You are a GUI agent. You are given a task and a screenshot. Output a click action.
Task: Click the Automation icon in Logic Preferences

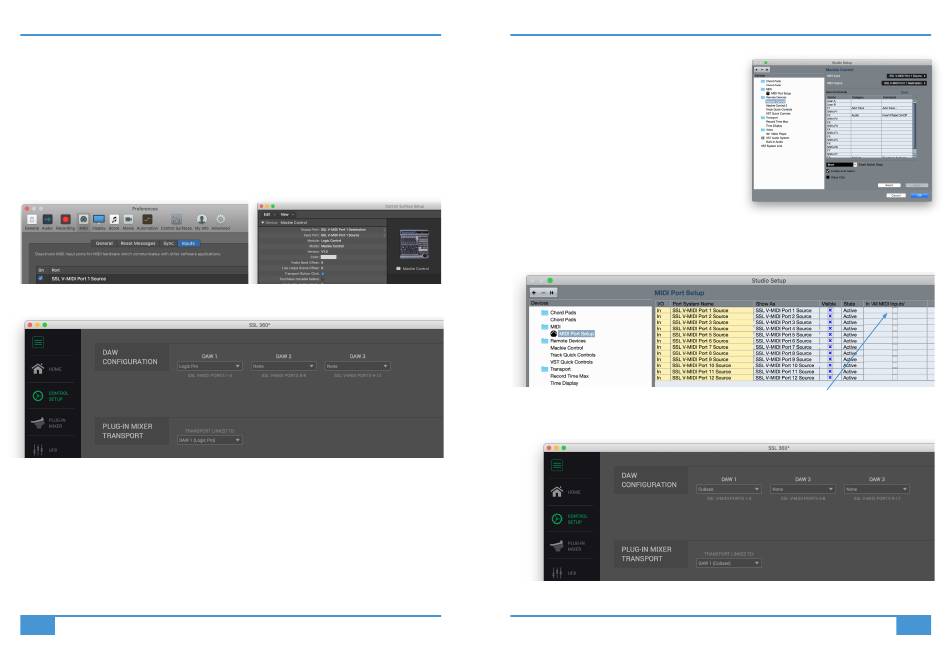pos(147,220)
